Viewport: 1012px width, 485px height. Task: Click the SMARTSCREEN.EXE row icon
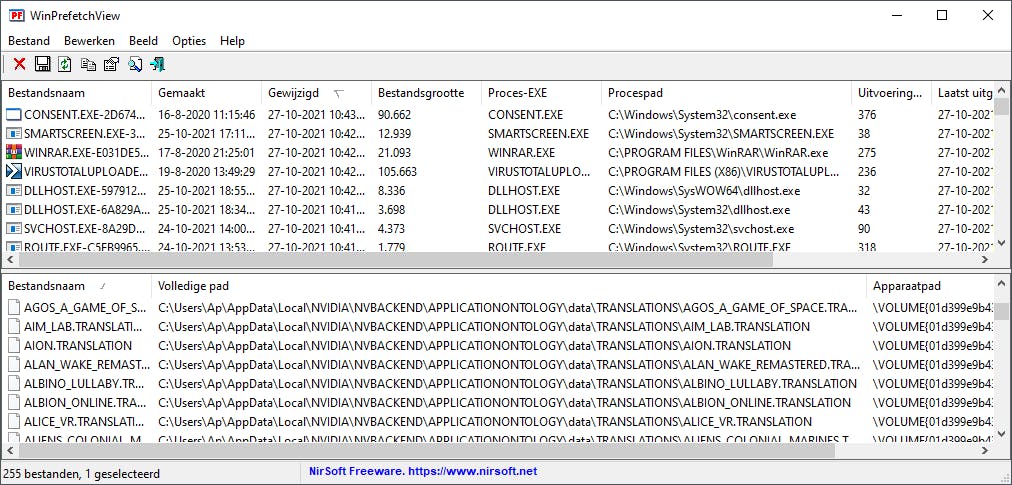point(14,134)
